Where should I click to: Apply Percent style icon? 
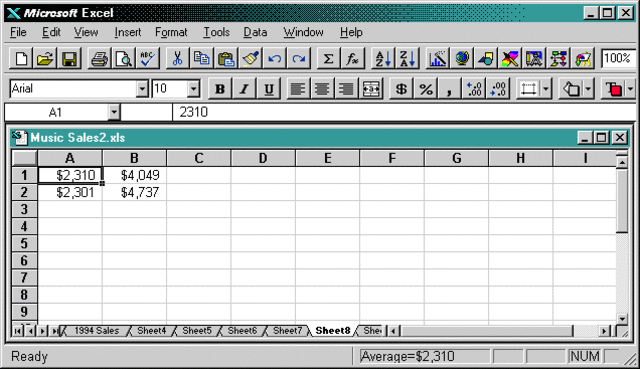pos(425,89)
